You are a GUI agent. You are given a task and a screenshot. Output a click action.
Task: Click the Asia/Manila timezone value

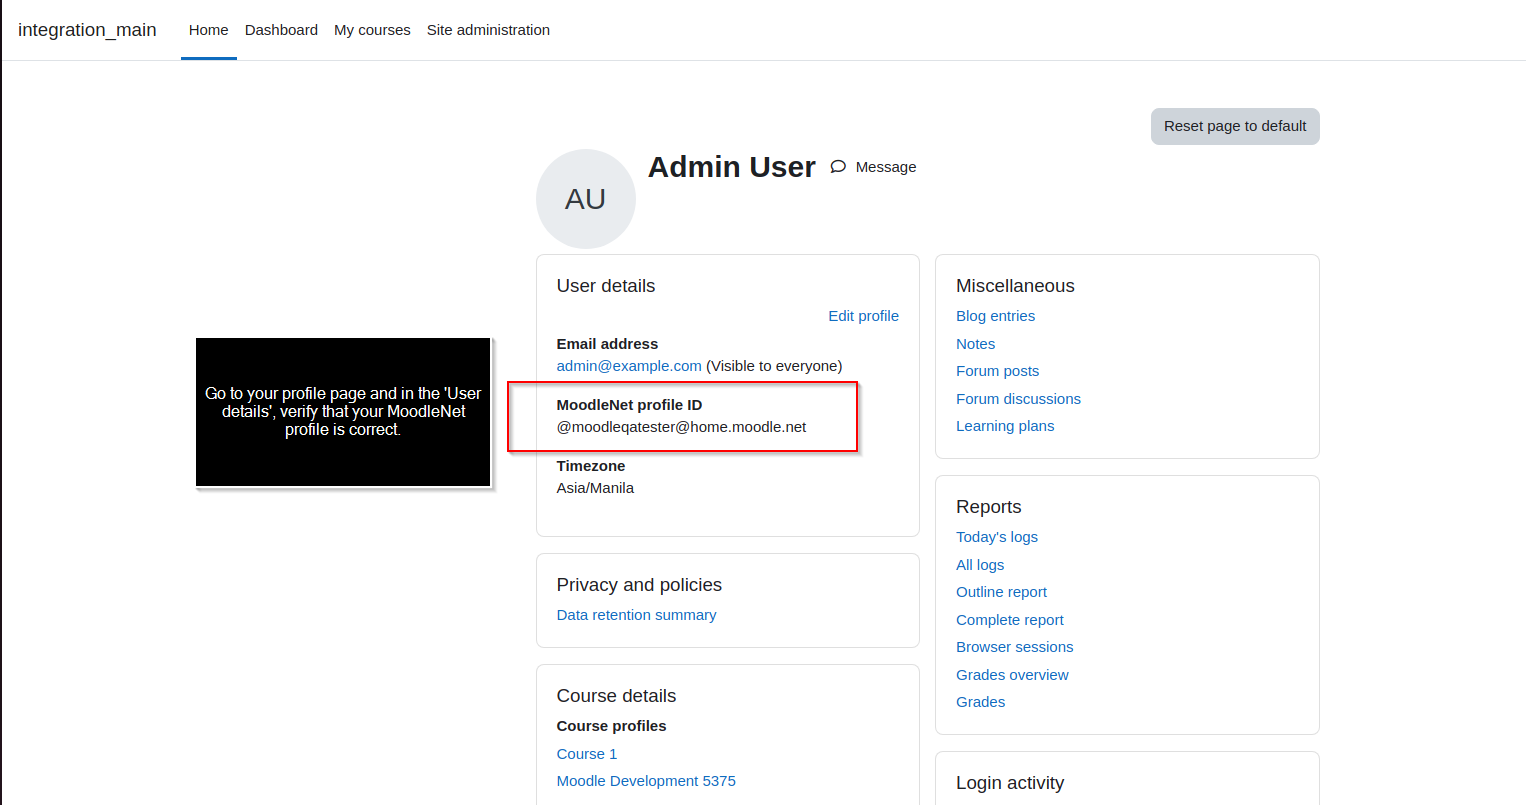coord(595,488)
